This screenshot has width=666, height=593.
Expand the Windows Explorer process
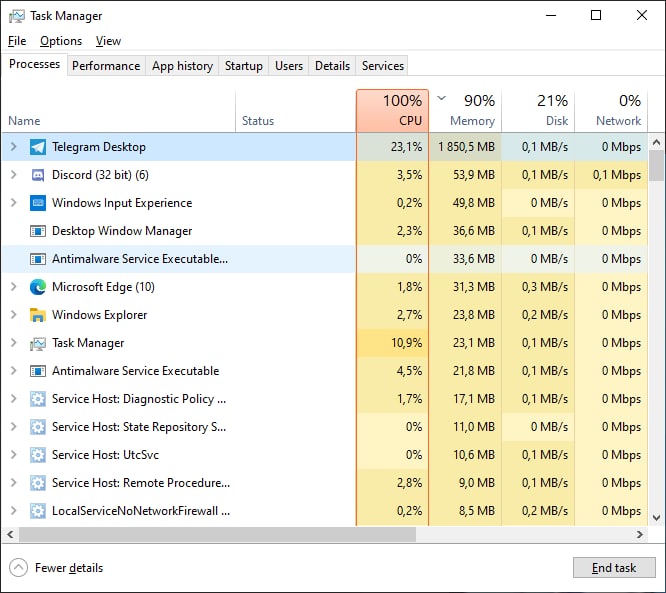tap(14, 315)
